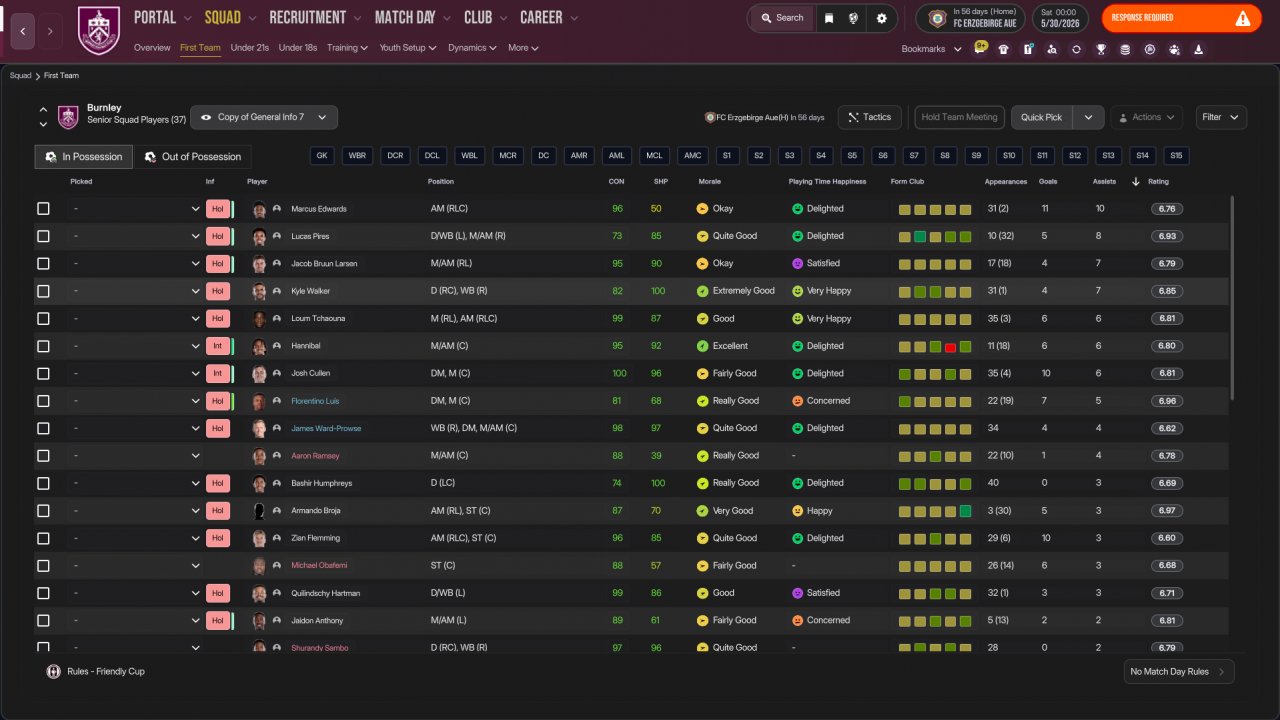Click Josh Cullen's Fairly Good morale icon
Image resolution: width=1280 pixels, height=720 pixels.
702,373
